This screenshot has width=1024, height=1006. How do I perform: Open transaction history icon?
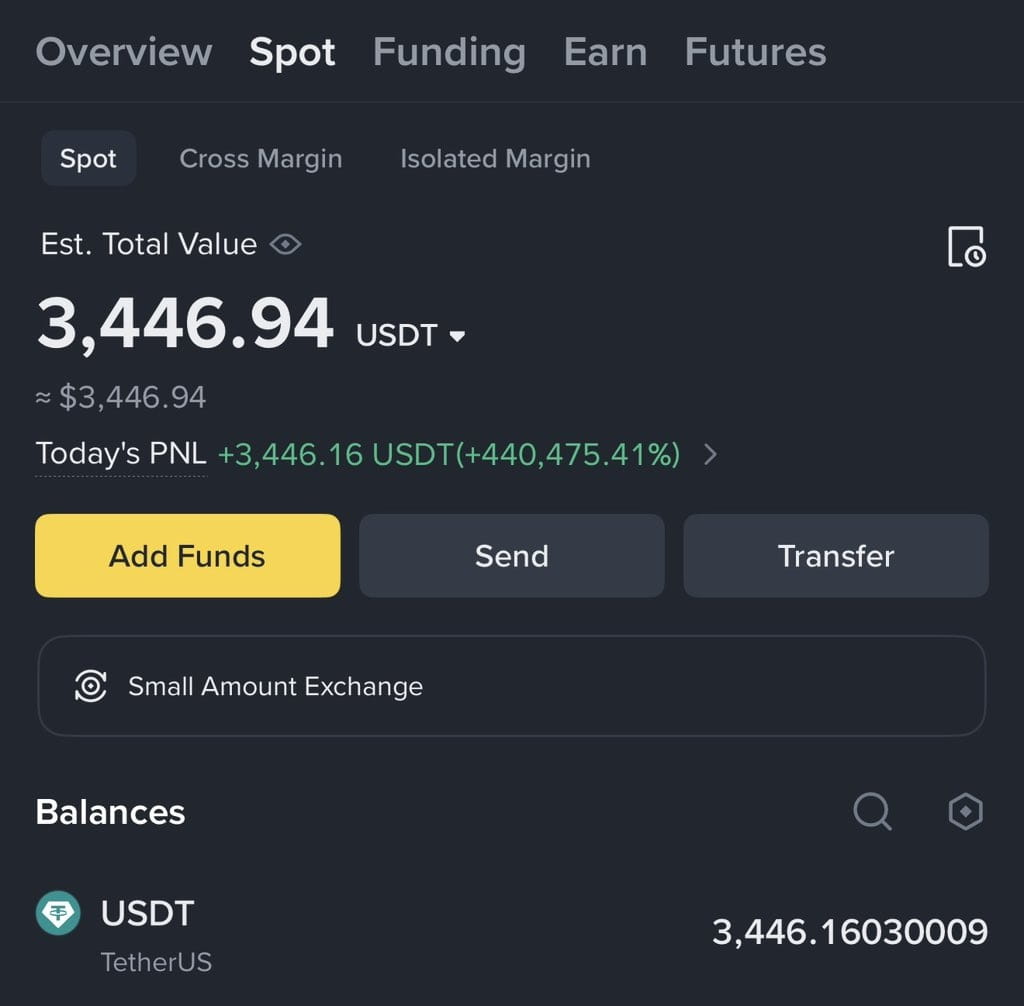pyautogui.click(x=967, y=247)
